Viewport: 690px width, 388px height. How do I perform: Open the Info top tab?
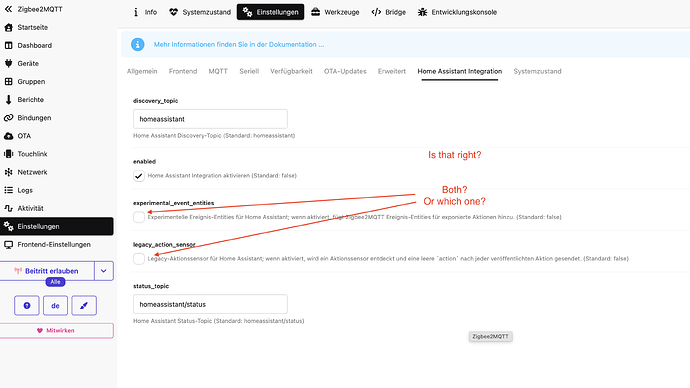(145, 12)
